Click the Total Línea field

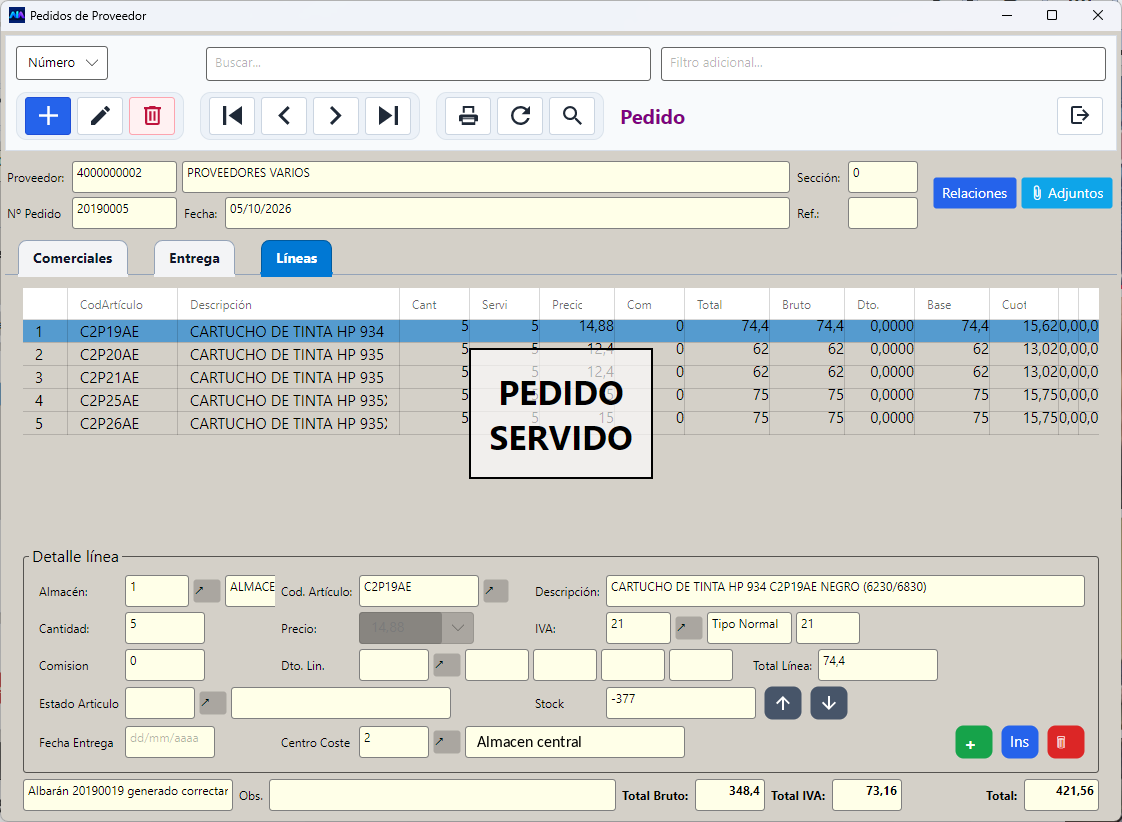click(878, 665)
